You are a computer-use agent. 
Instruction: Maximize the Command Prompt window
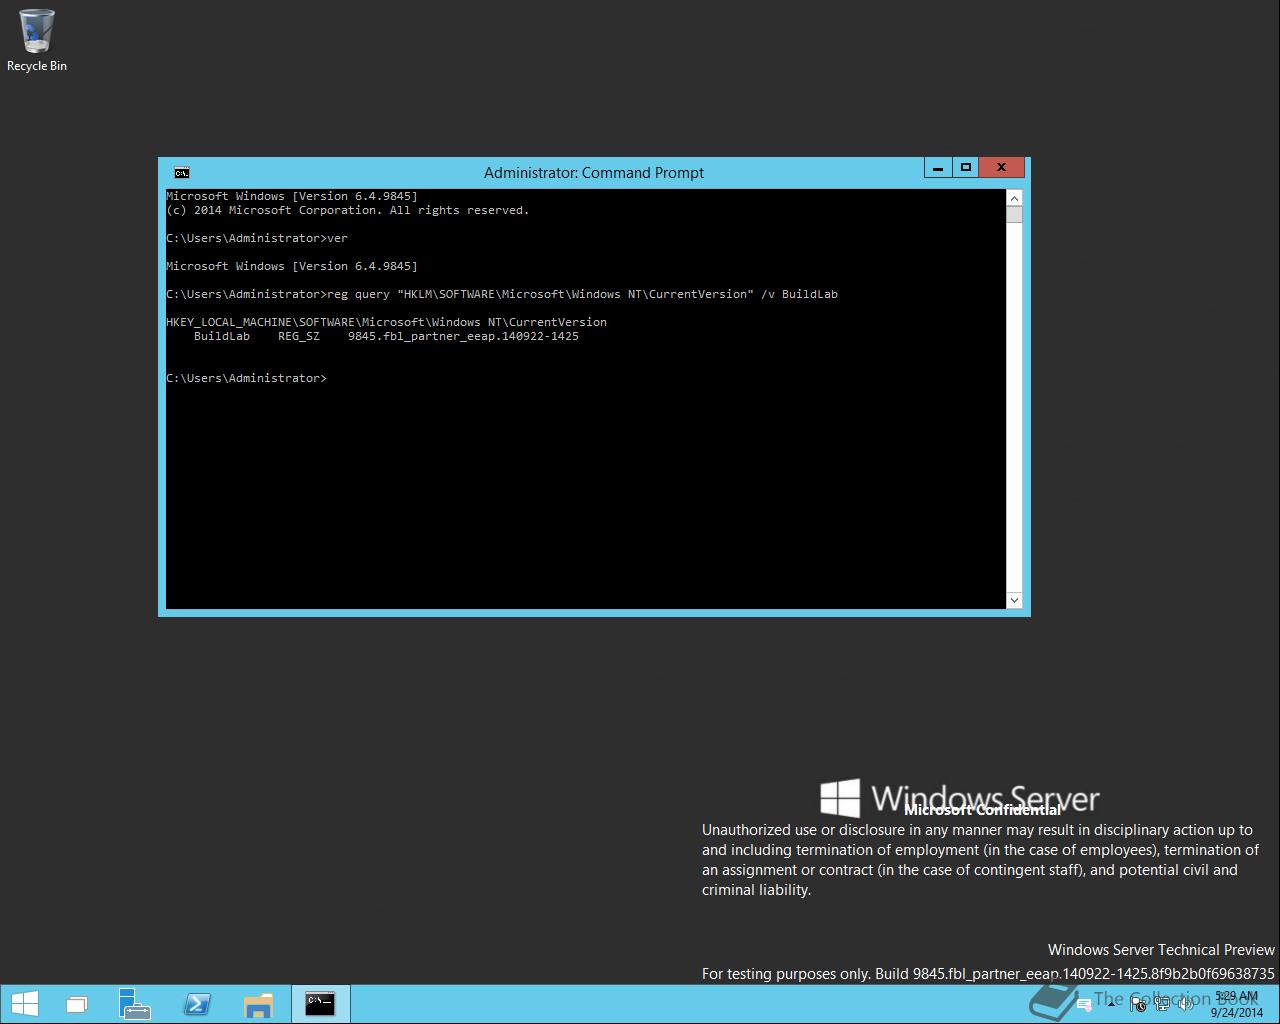coord(965,167)
